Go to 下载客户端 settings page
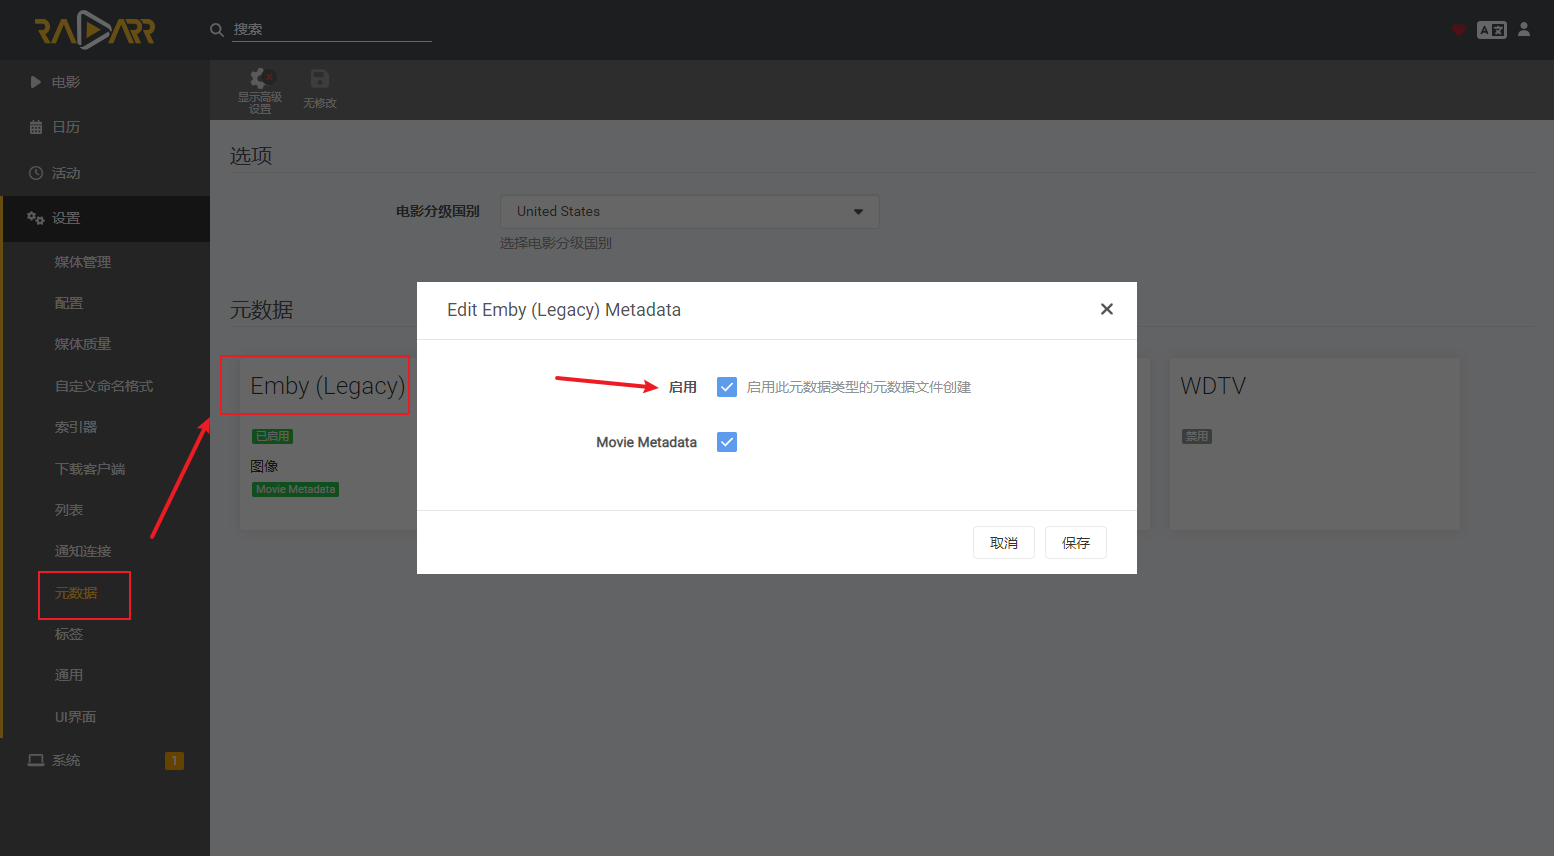Viewport: 1554px width, 856px height. (90, 469)
